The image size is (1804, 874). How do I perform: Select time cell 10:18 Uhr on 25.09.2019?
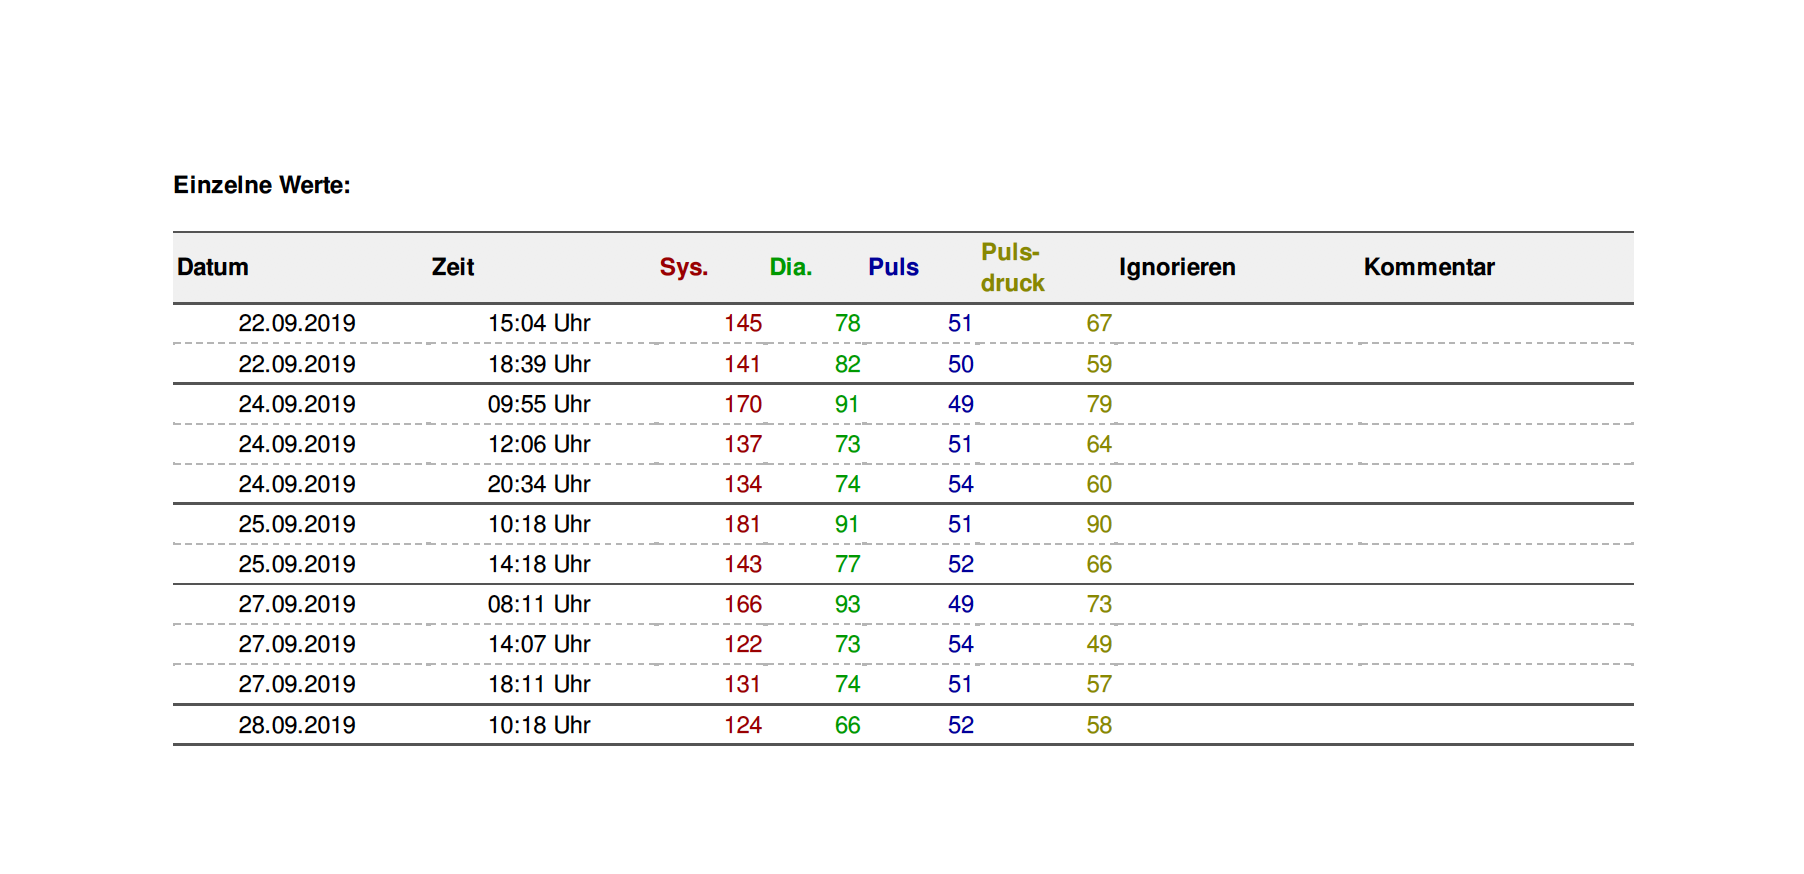[x=539, y=524]
